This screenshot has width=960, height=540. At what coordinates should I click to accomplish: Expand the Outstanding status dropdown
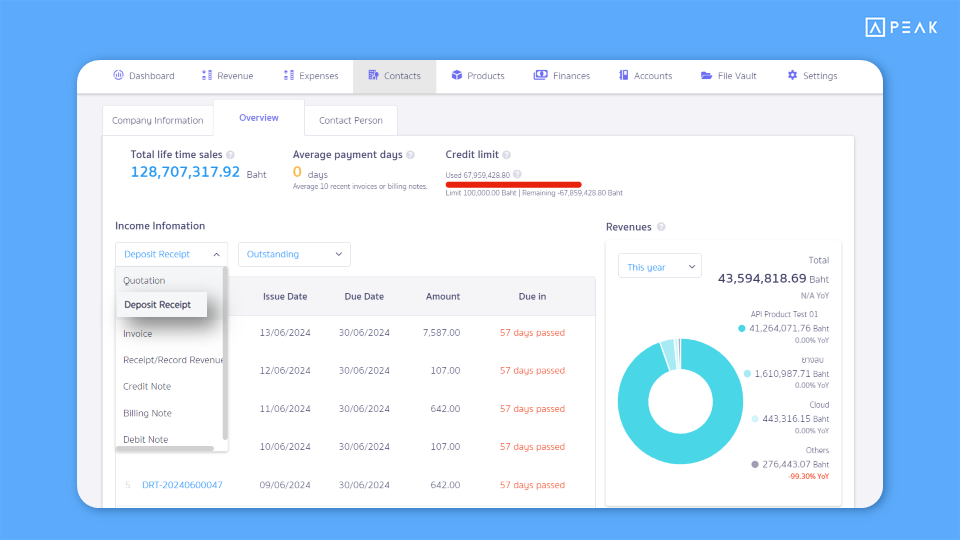[294, 254]
